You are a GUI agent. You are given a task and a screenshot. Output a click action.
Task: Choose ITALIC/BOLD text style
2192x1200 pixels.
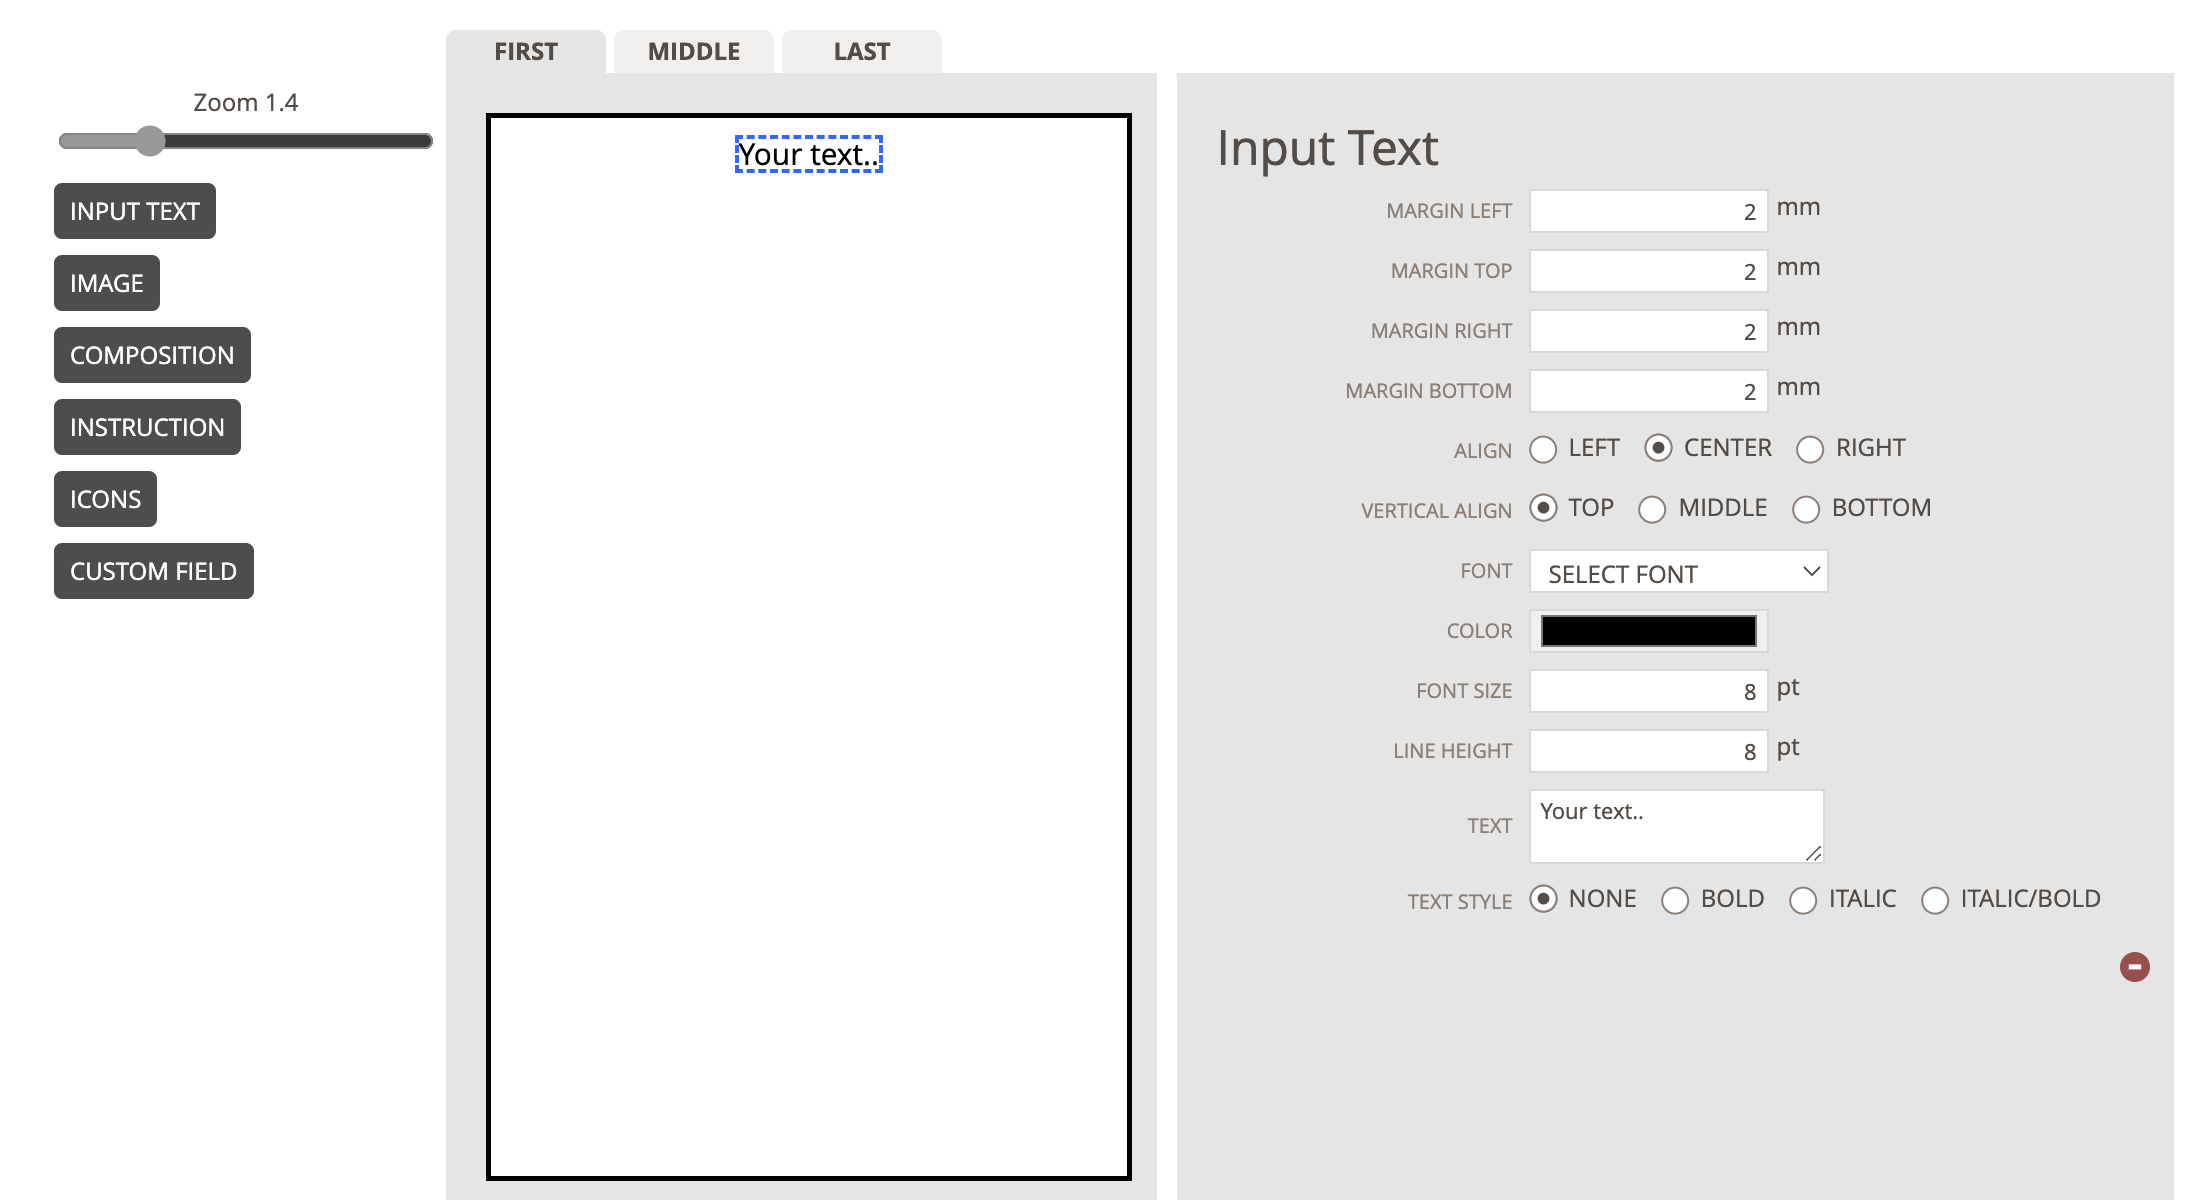pyautogui.click(x=1935, y=900)
